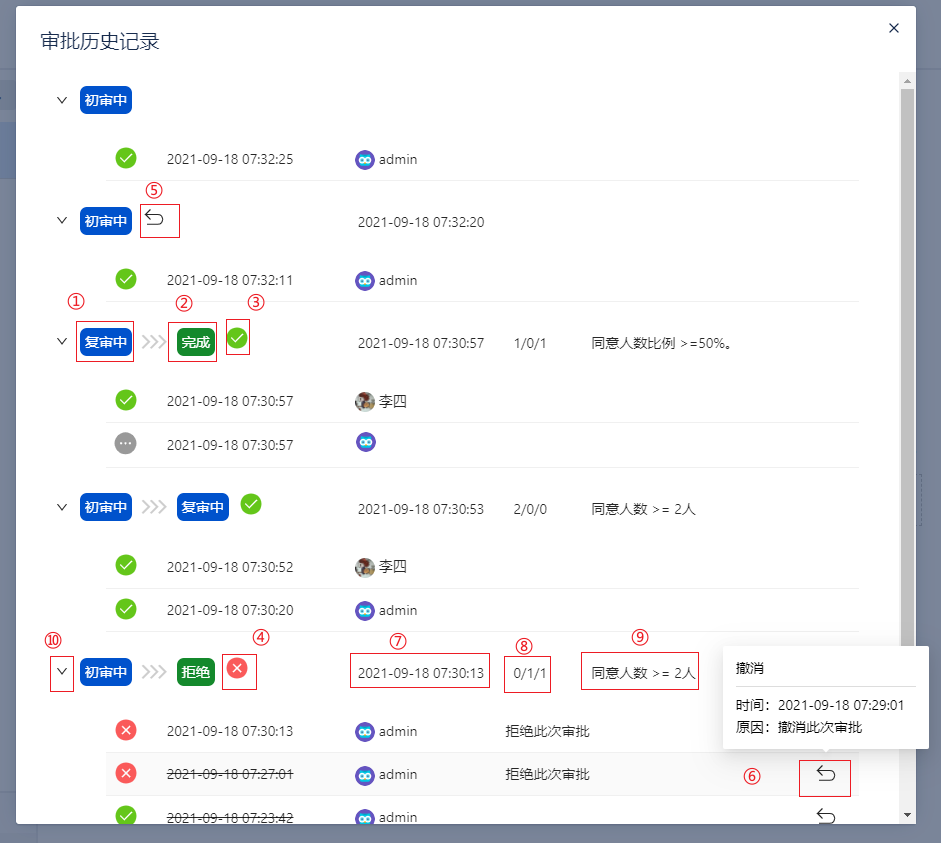Close the 审批历史记录 dialog
Viewport: 941px width, 843px height.
[x=894, y=28]
